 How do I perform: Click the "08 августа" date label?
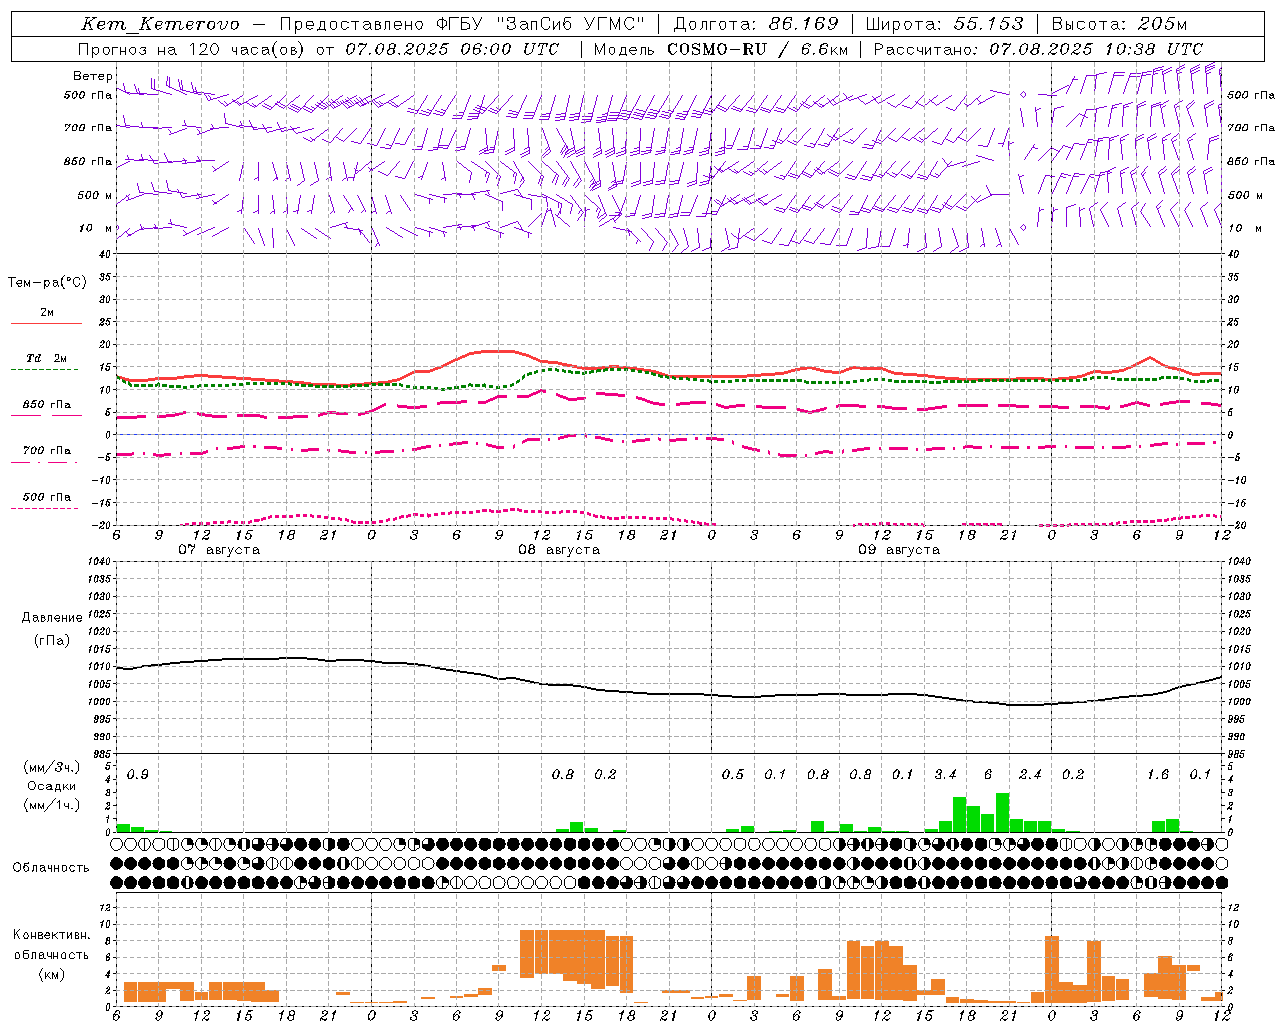point(559,550)
